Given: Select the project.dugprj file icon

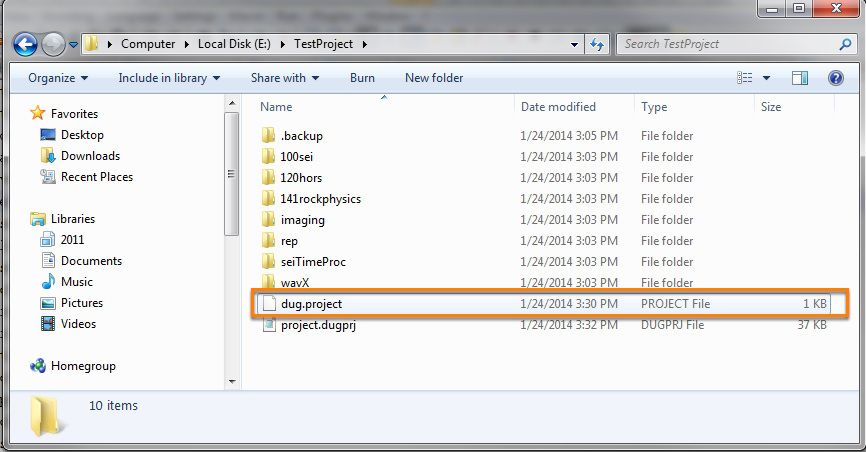Looking at the screenshot, I should coord(269,324).
